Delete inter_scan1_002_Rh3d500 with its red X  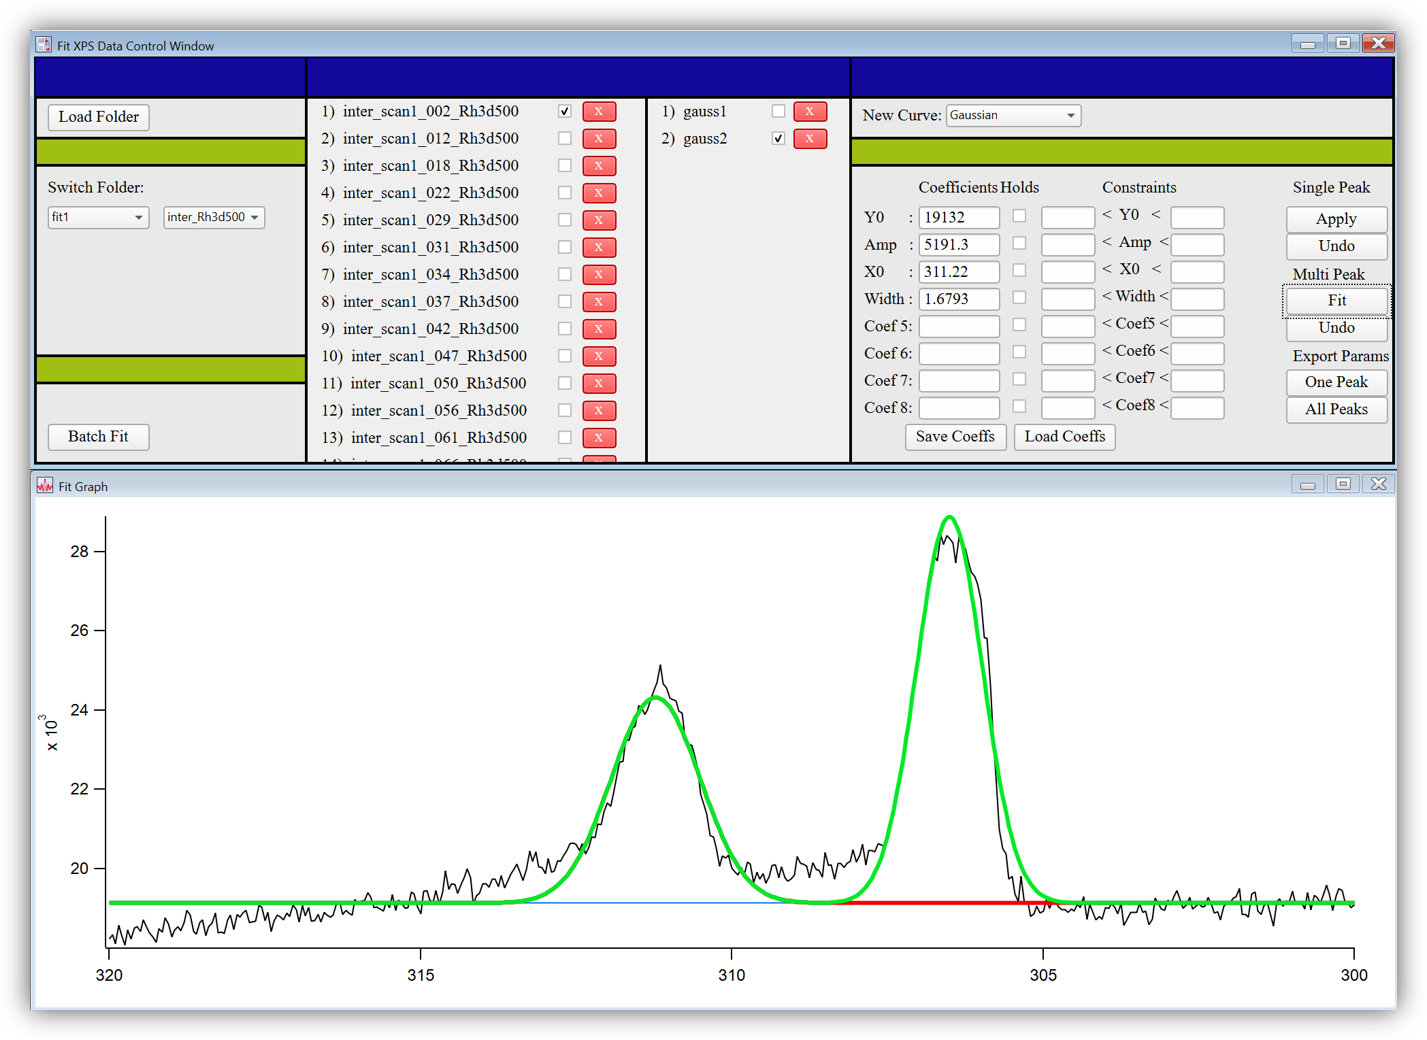click(598, 111)
